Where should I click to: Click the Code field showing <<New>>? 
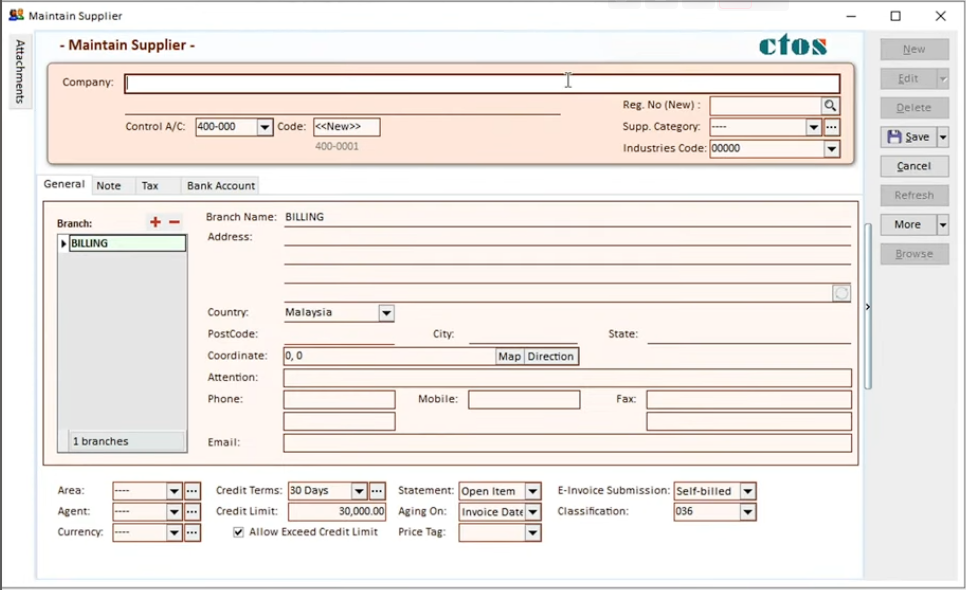[346, 127]
